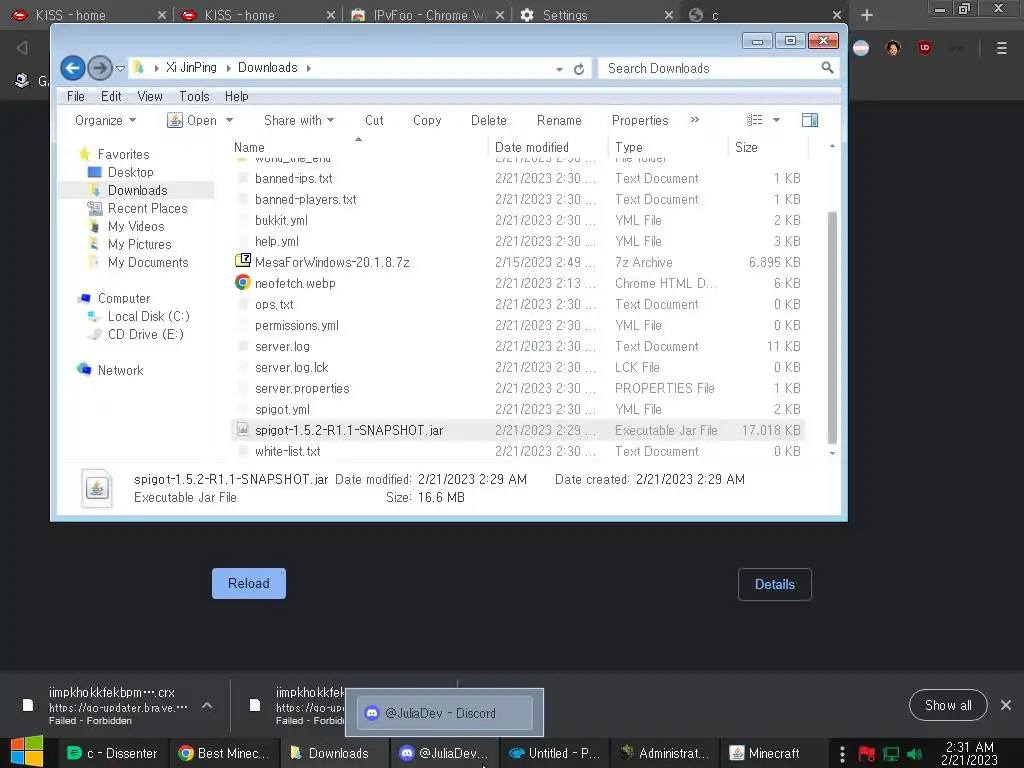Select the bukkit.yml file
The image size is (1024, 768).
(x=281, y=220)
